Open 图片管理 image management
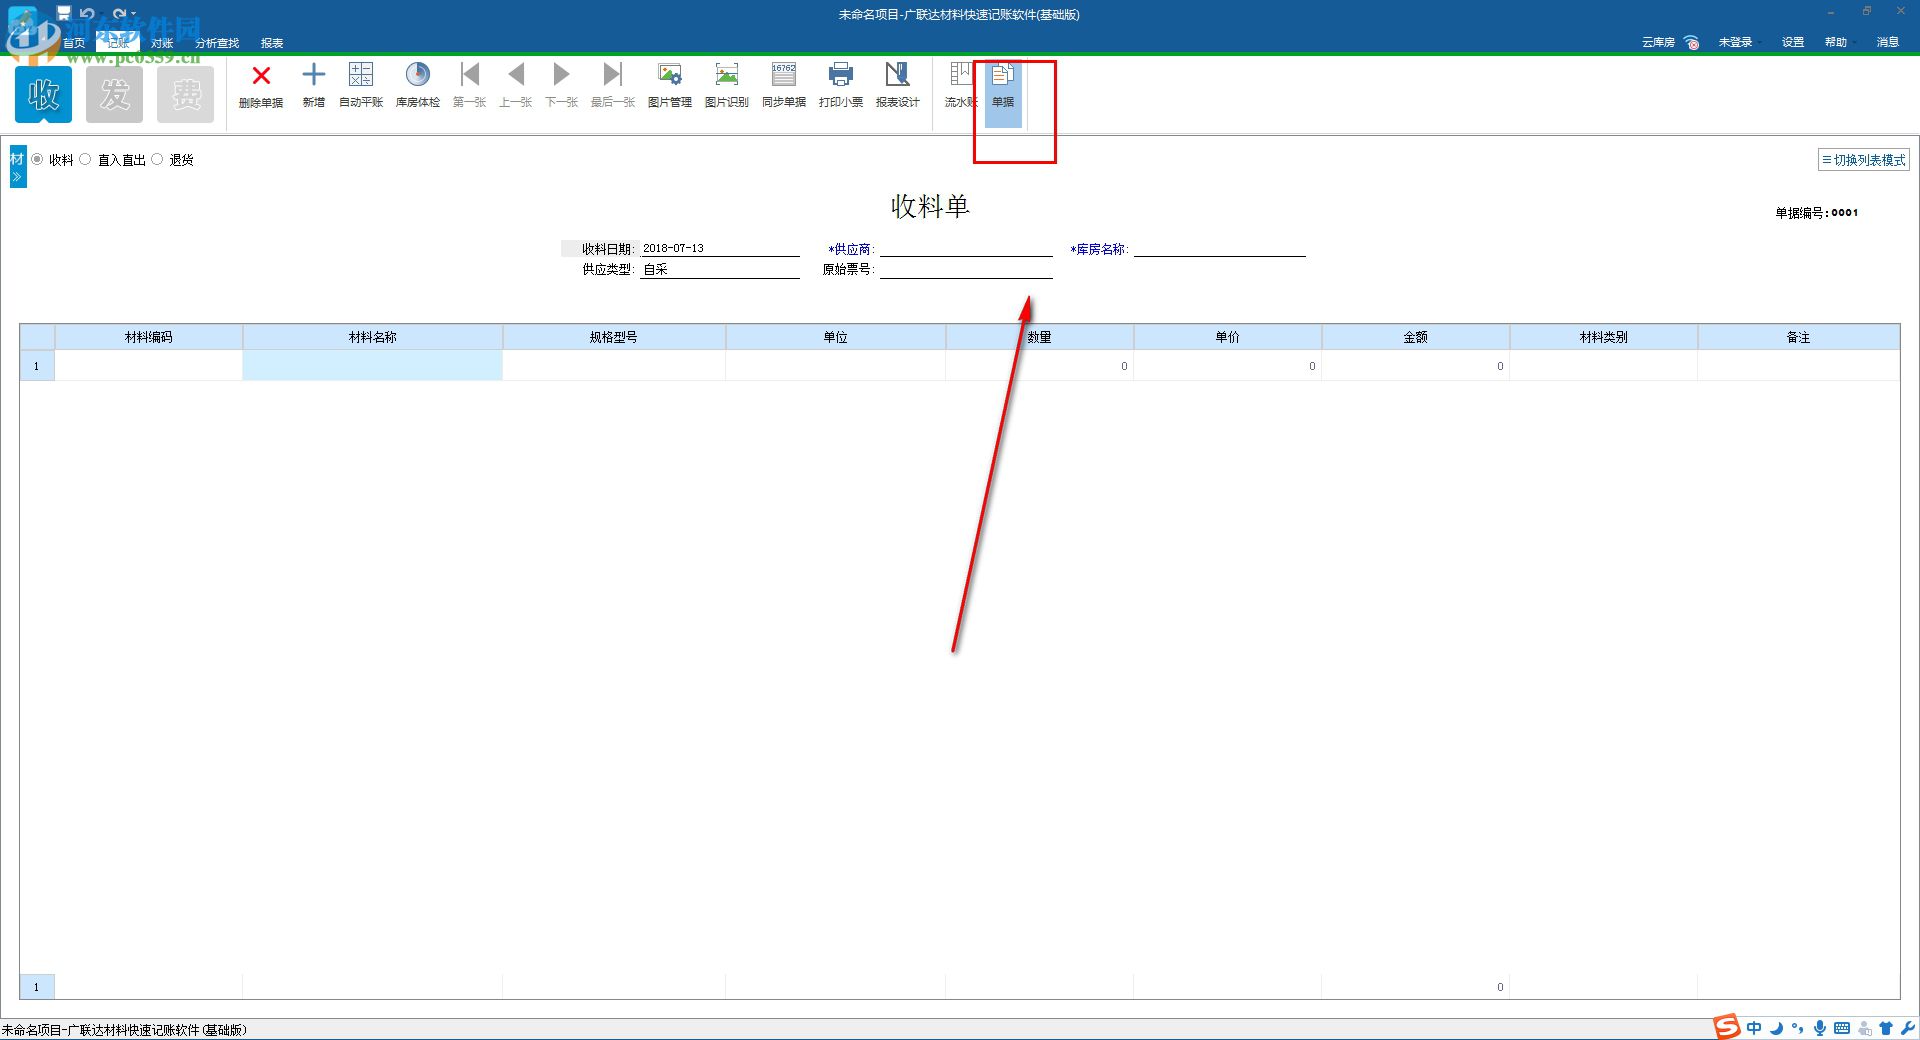Screen dimensions: 1920x1040 click(669, 85)
